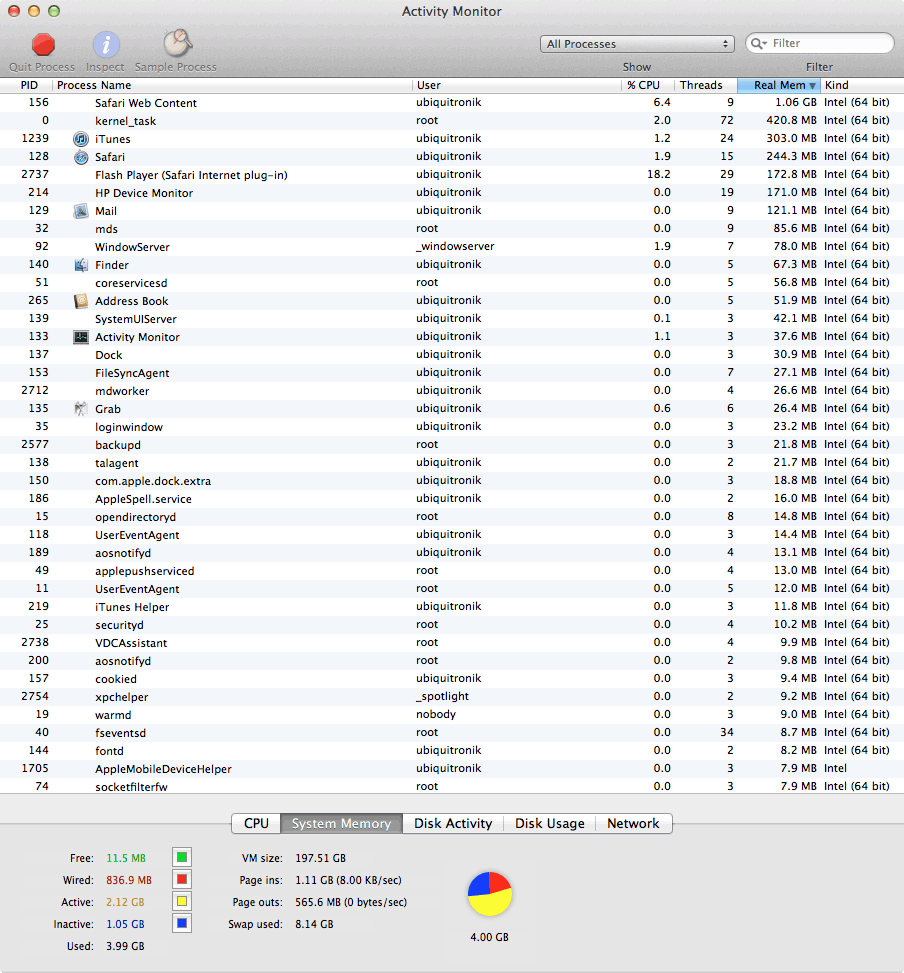Image resolution: width=904 pixels, height=973 pixels.
Task: Select the kernel_task process row
Action: (452, 121)
